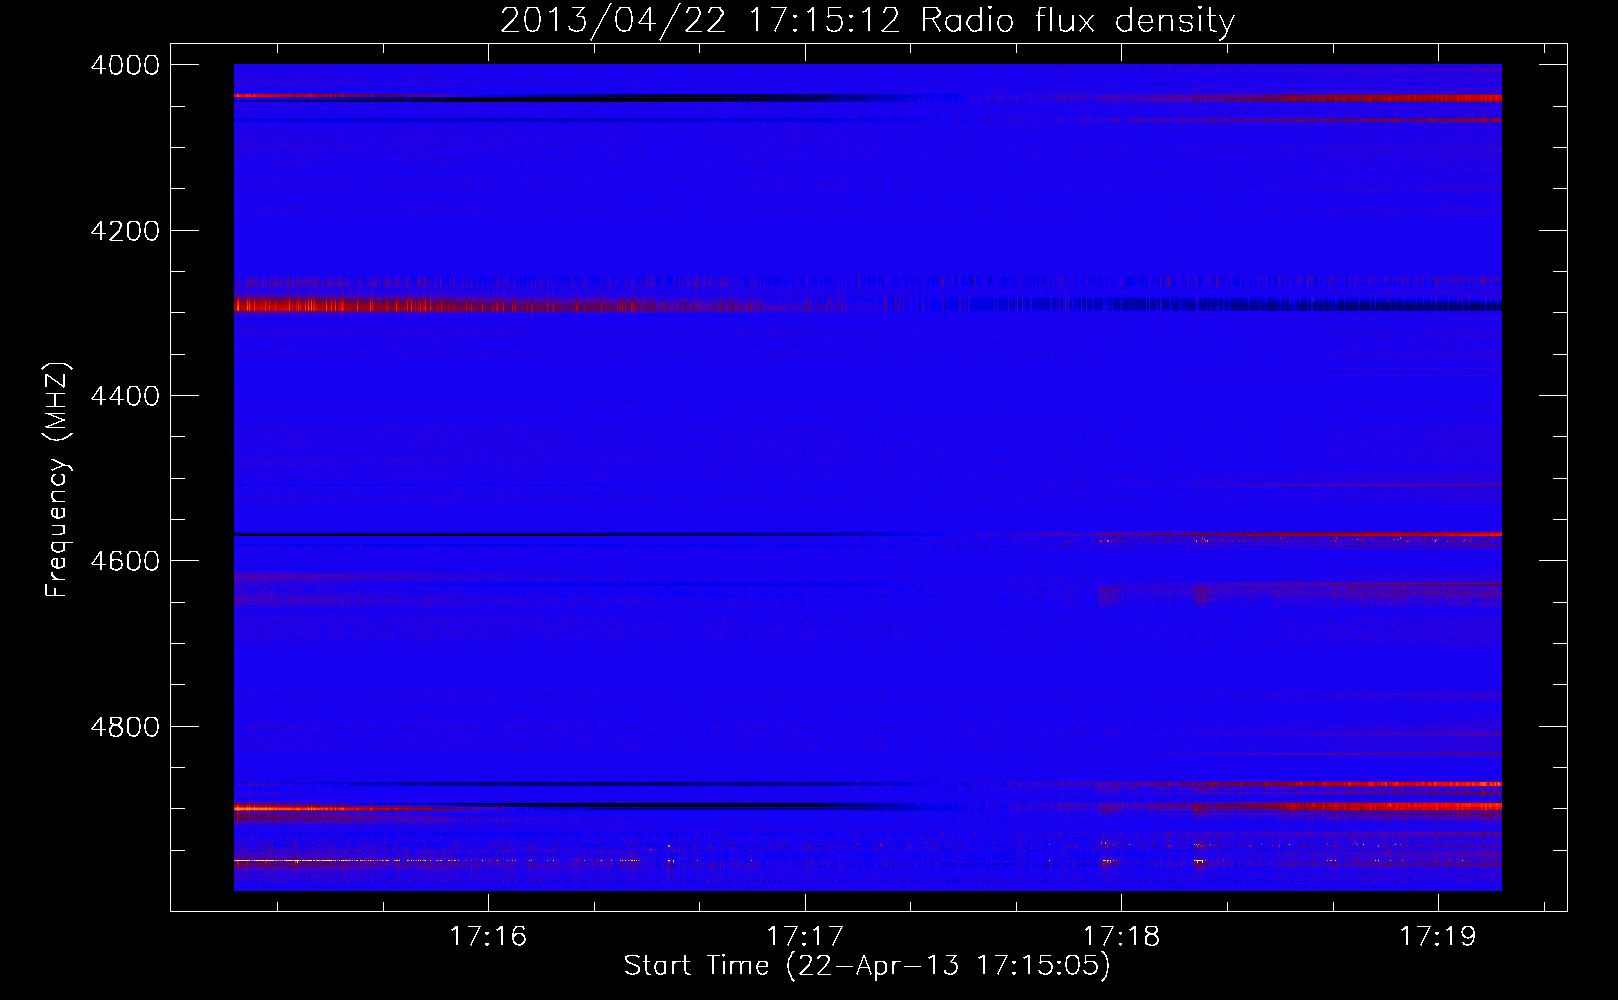Screen dimensions: 1618x1000
Task: Click the x-axis label 'Start Time (22-Apr-13 17:15:05)'
Action: pos(867,966)
